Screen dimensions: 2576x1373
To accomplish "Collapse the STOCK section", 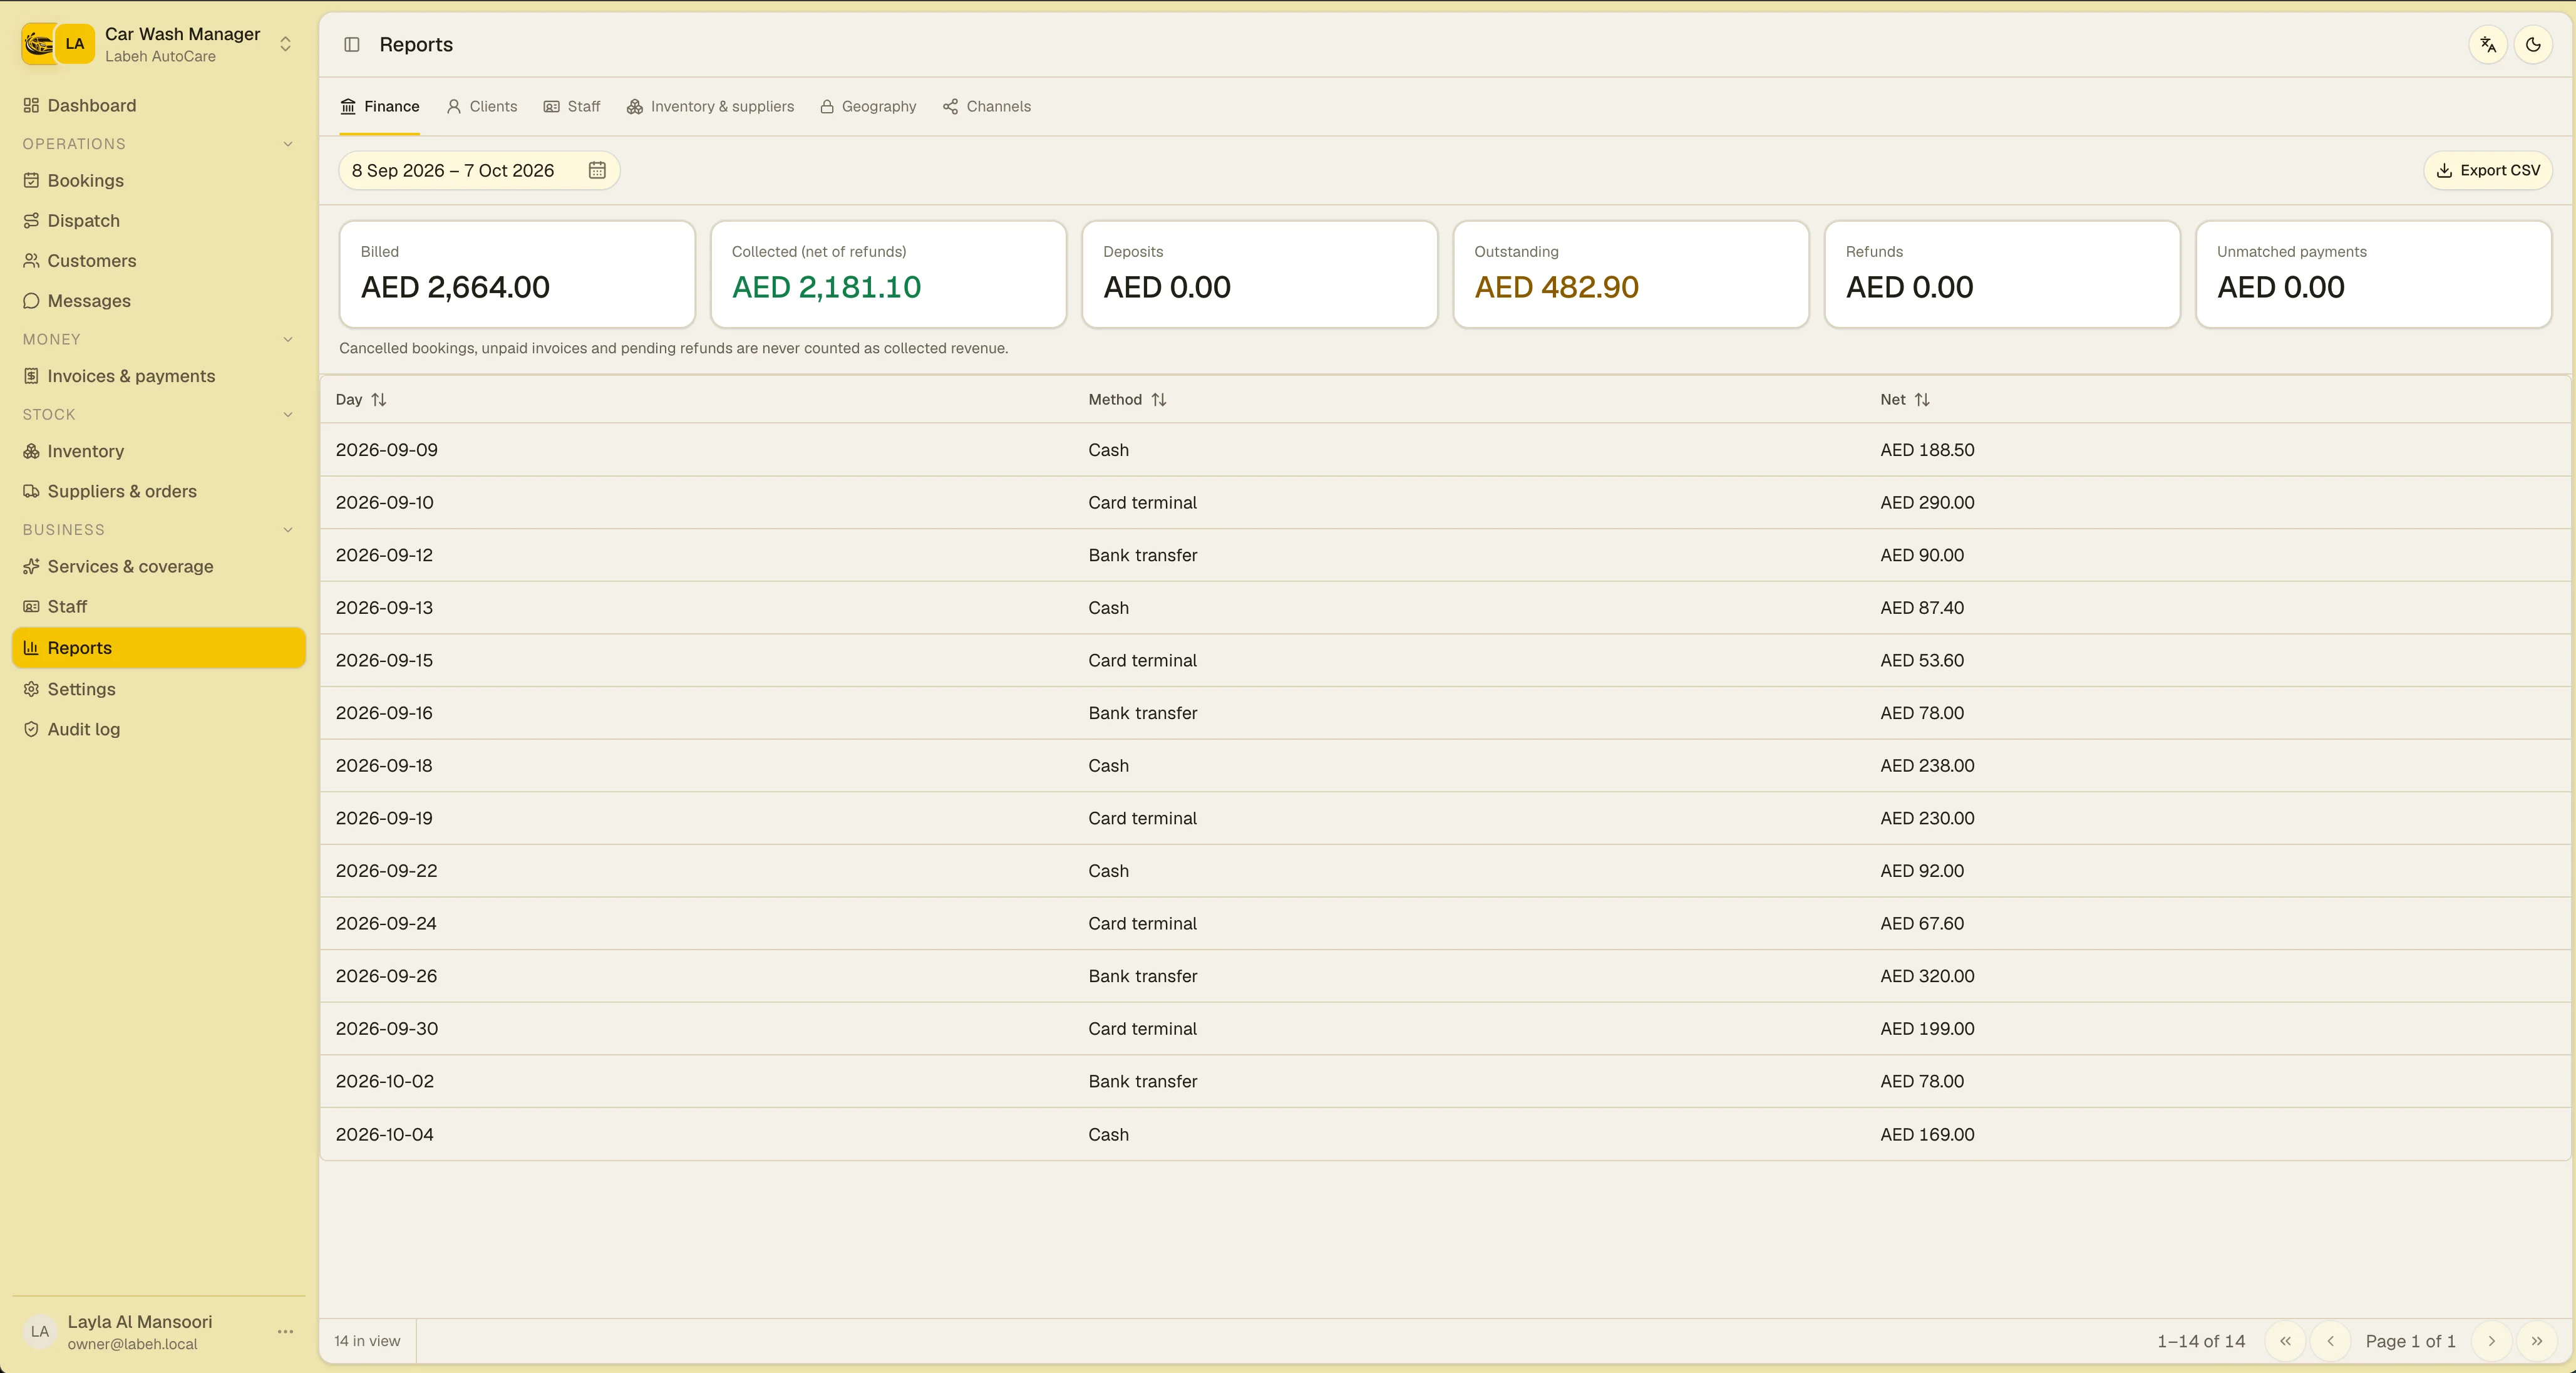I will (288, 414).
